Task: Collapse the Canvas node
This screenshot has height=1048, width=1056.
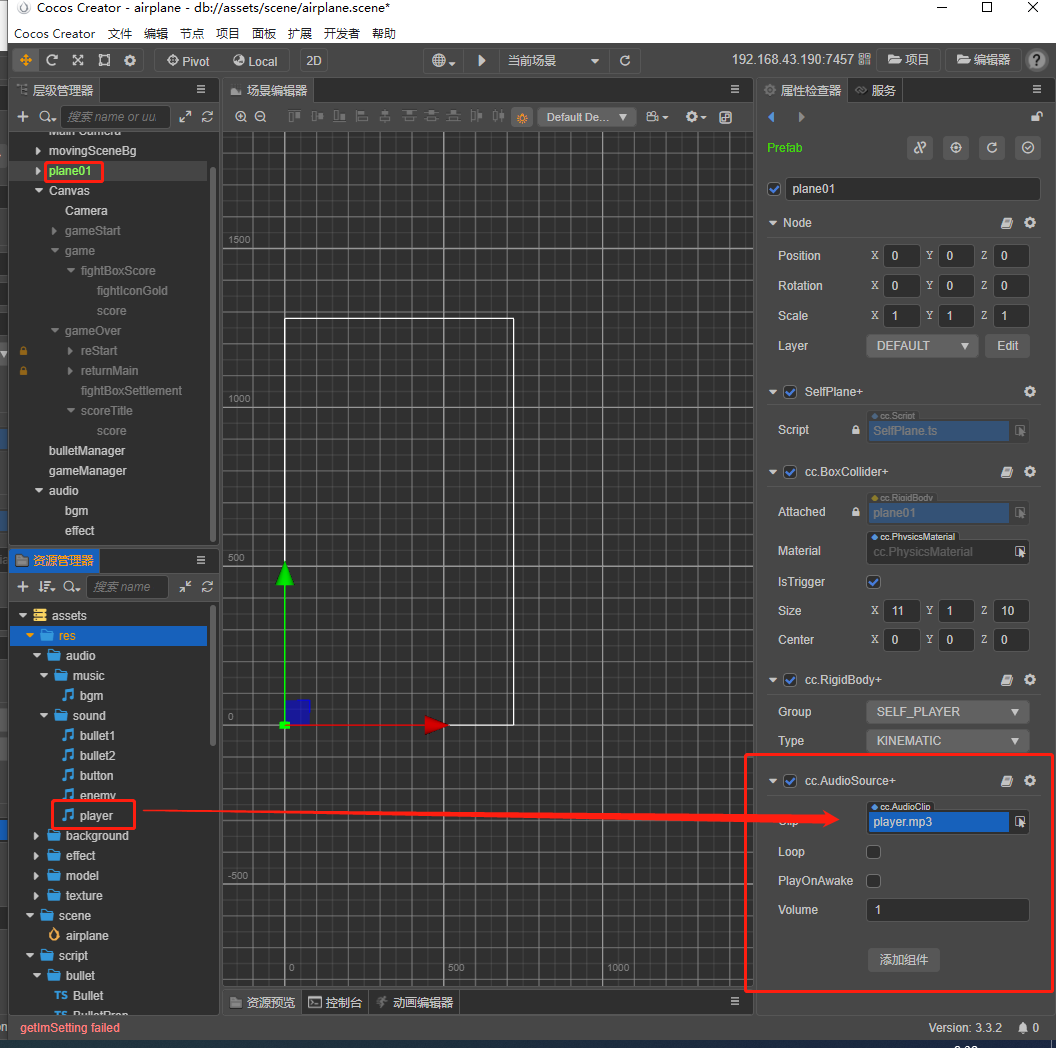Action: pyautogui.click(x=39, y=191)
